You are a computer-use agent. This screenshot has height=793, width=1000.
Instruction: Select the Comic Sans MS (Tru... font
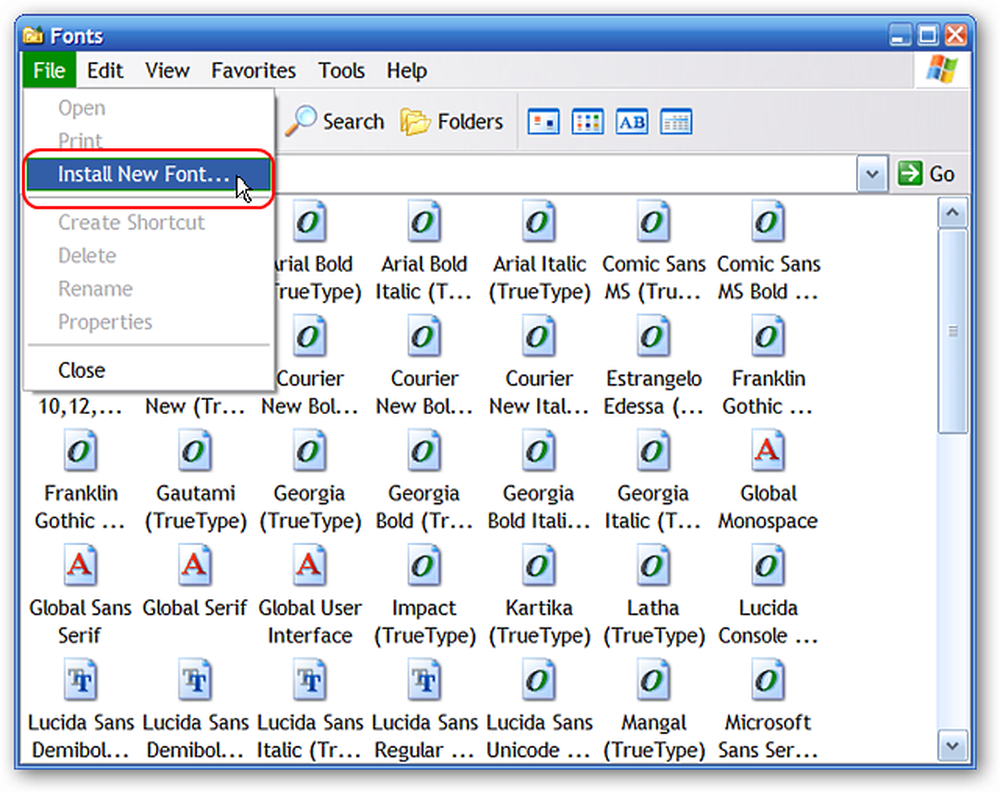(654, 223)
